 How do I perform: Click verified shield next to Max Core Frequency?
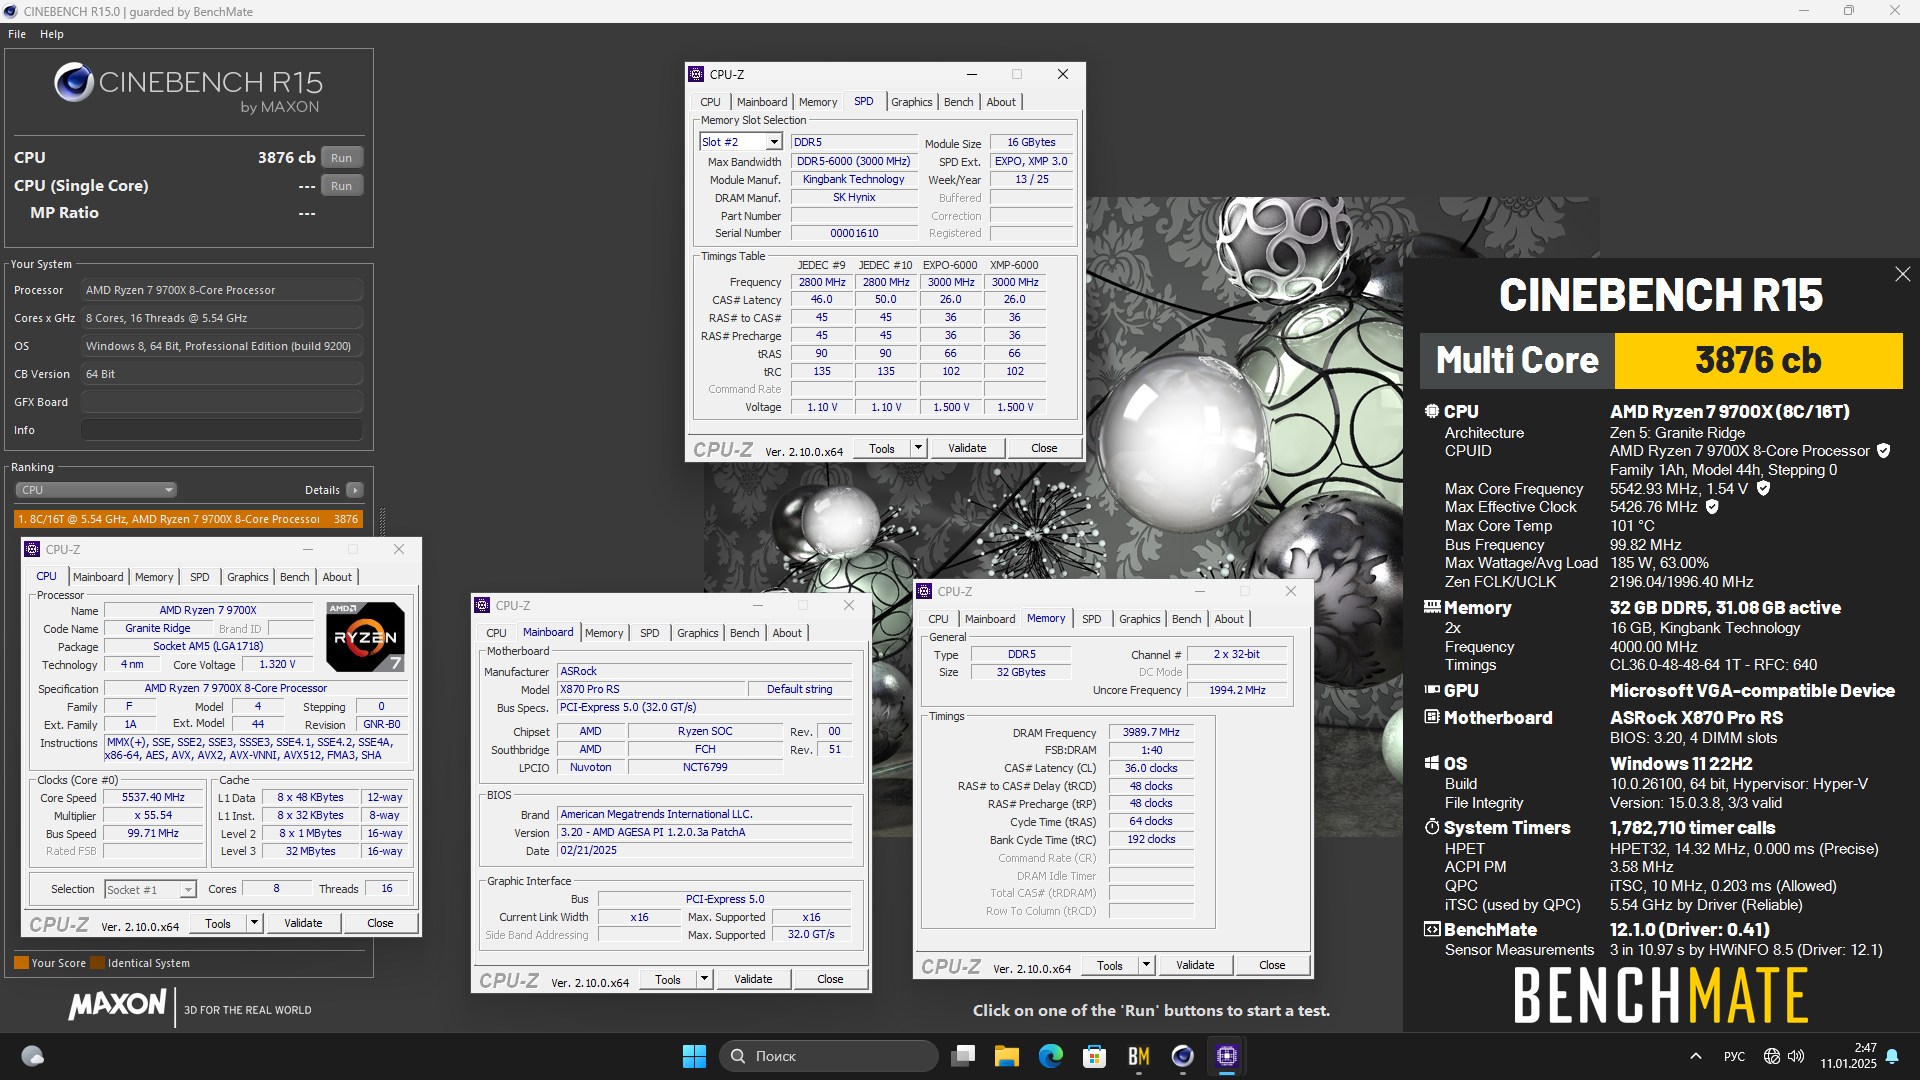(1763, 488)
